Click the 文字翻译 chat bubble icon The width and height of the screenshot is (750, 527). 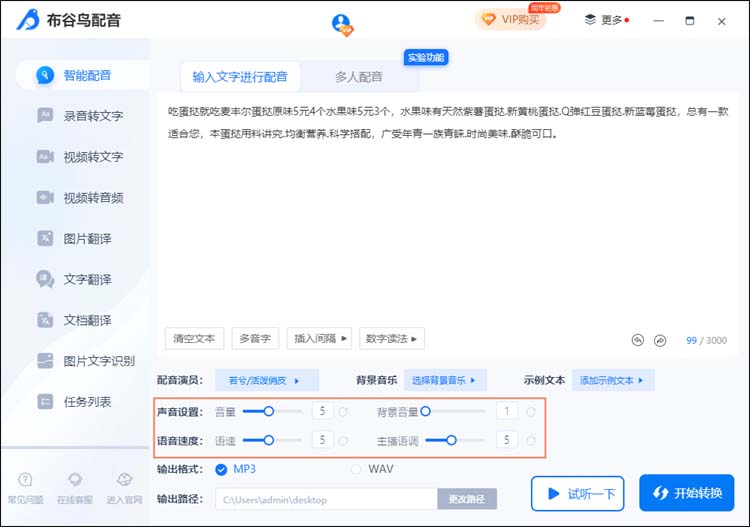[45, 279]
